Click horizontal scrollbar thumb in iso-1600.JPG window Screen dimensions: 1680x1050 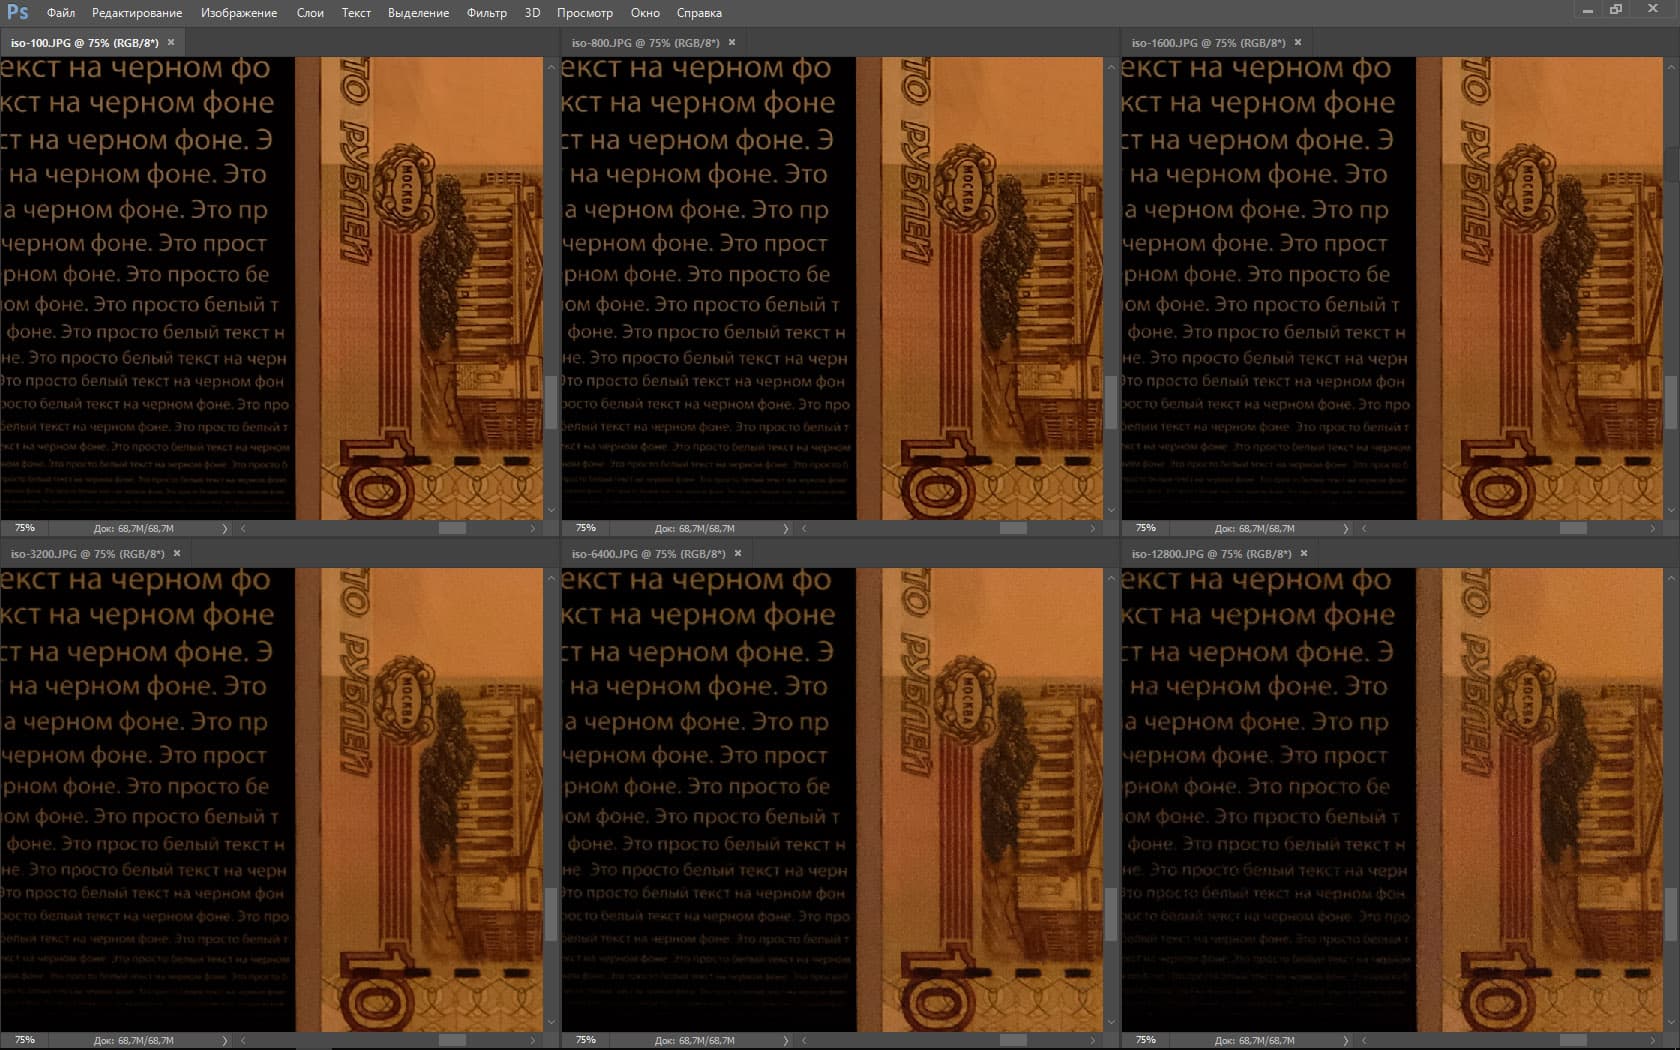1573,528
